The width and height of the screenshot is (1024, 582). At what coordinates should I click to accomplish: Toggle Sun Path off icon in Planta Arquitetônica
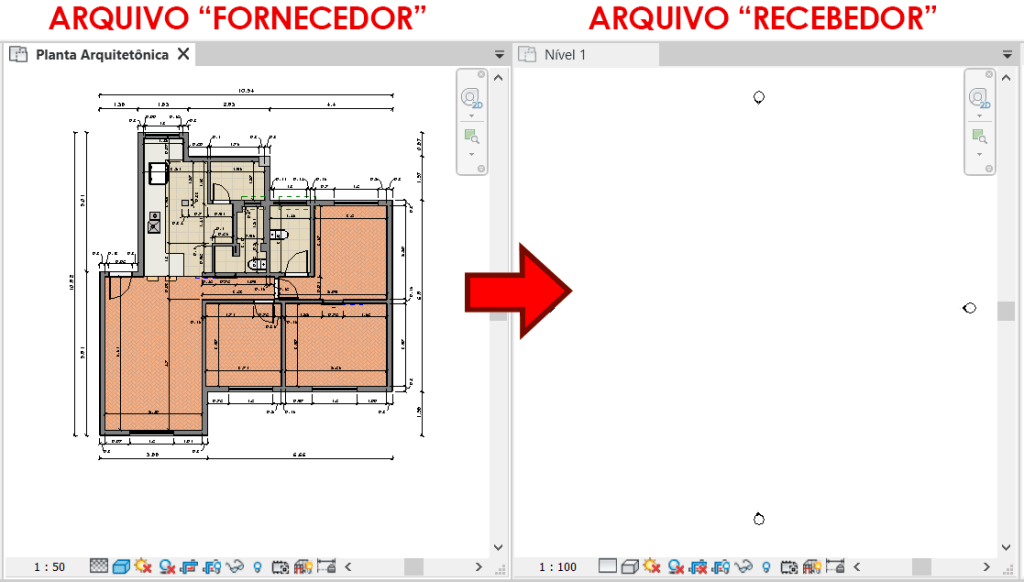[x=142, y=566]
